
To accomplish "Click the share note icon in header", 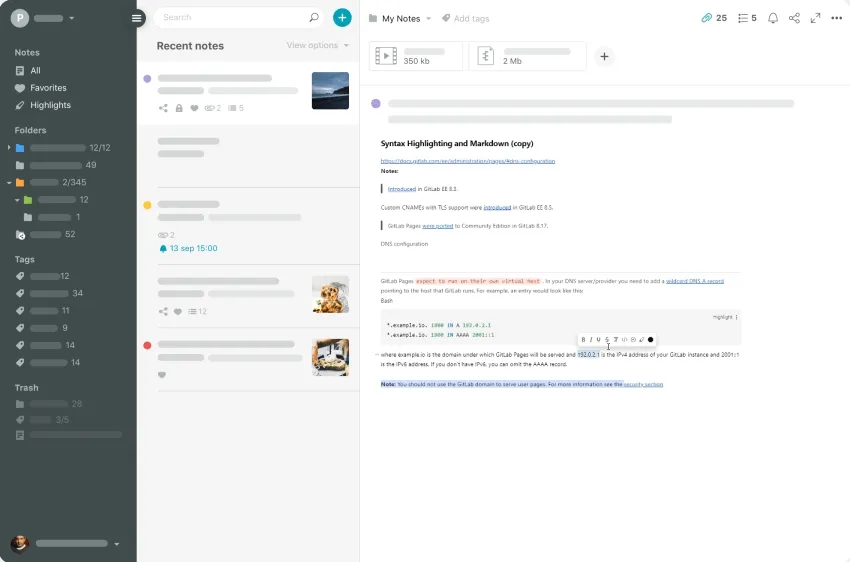I will 794,18.
